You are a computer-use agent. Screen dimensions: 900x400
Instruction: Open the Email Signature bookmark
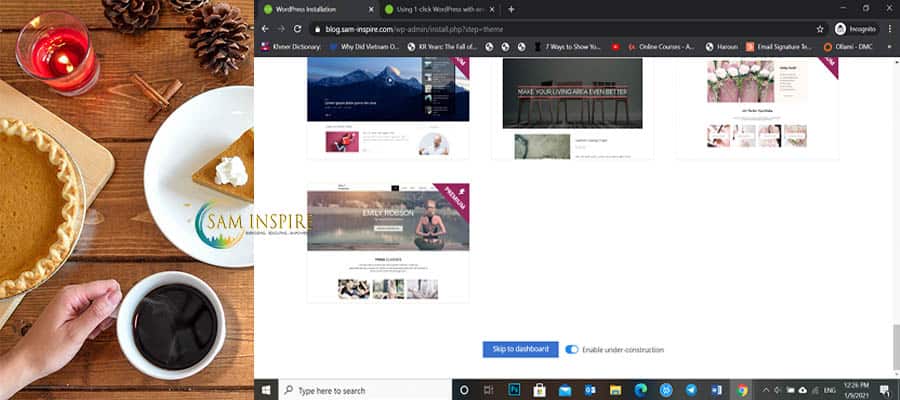pyautogui.click(x=779, y=47)
